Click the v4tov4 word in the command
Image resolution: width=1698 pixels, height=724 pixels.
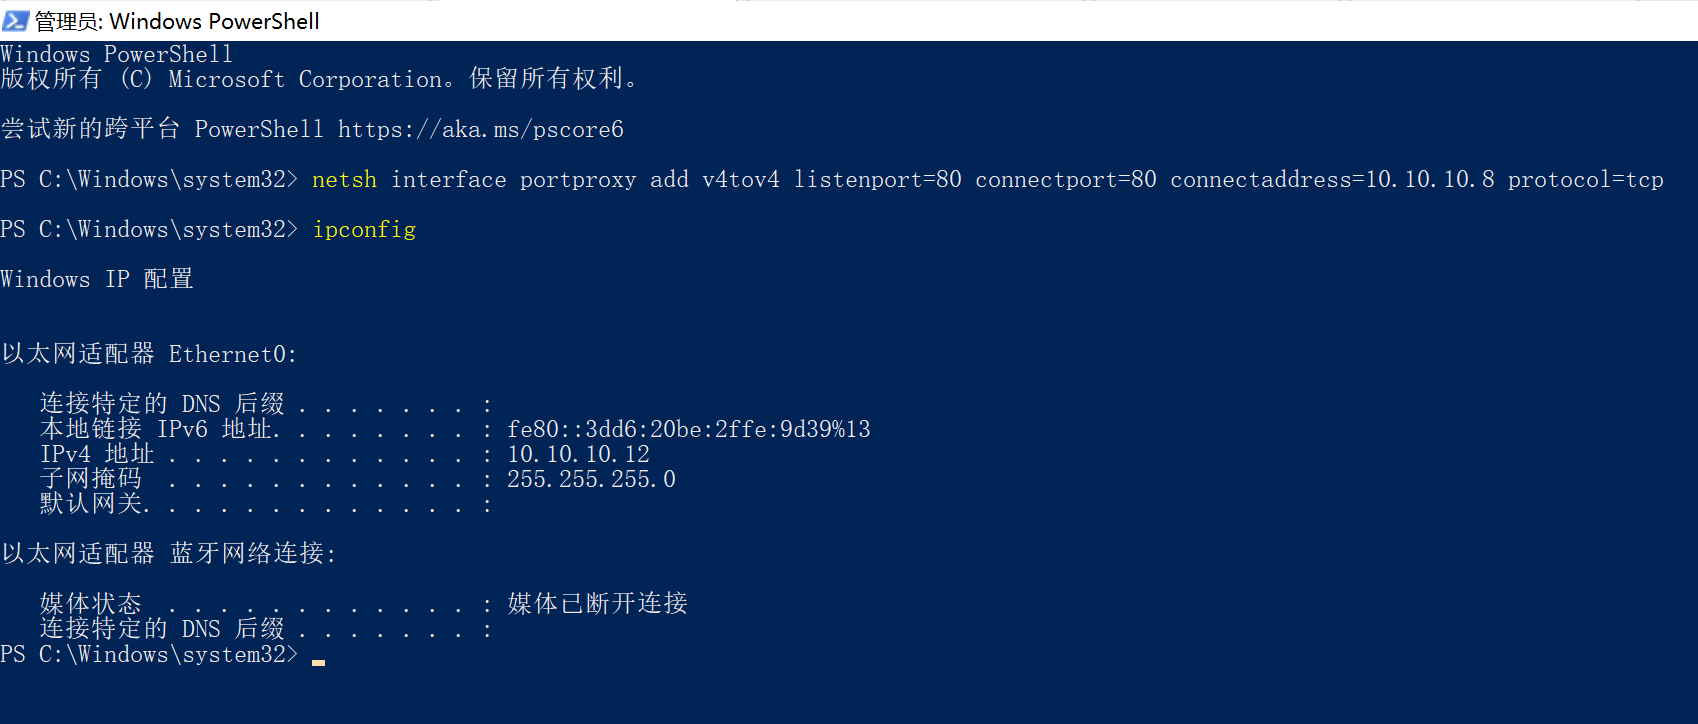click(740, 180)
